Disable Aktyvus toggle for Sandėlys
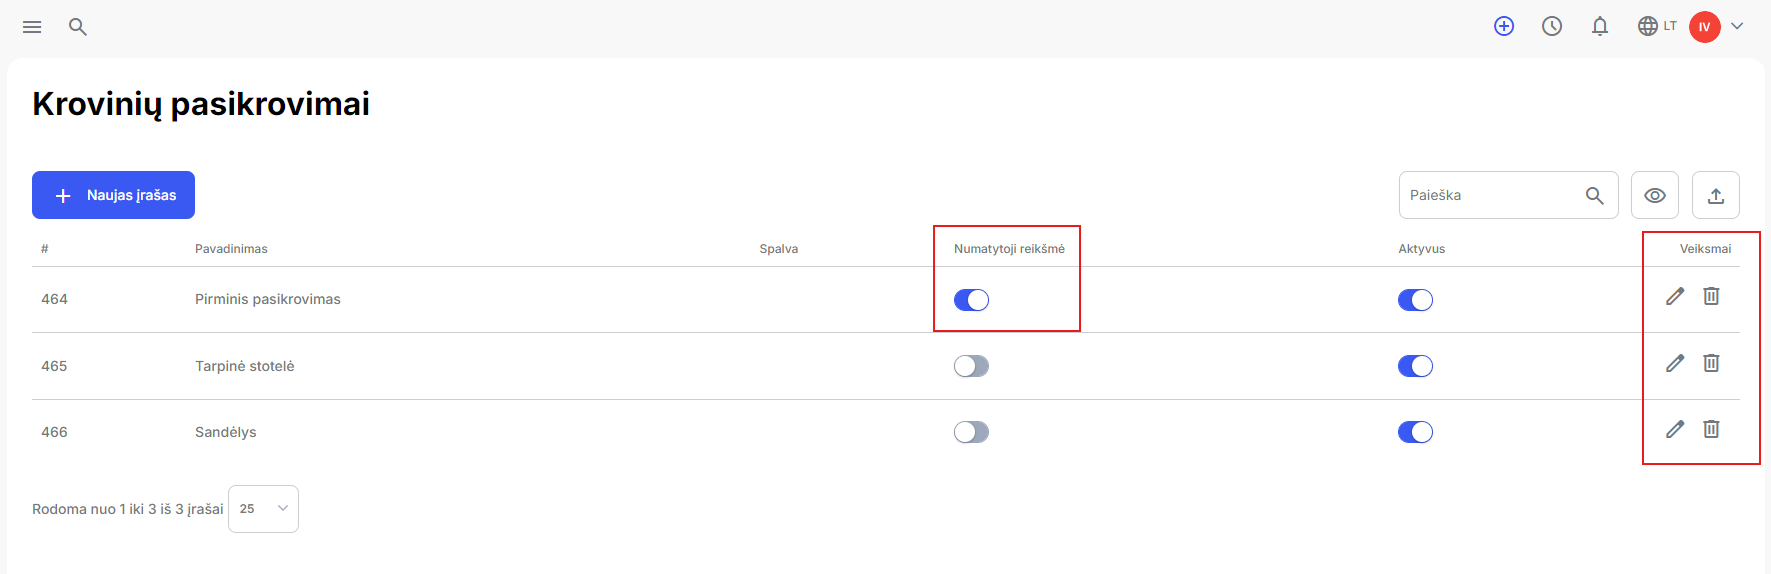 pyautogui.click(x=1415, y=432)
